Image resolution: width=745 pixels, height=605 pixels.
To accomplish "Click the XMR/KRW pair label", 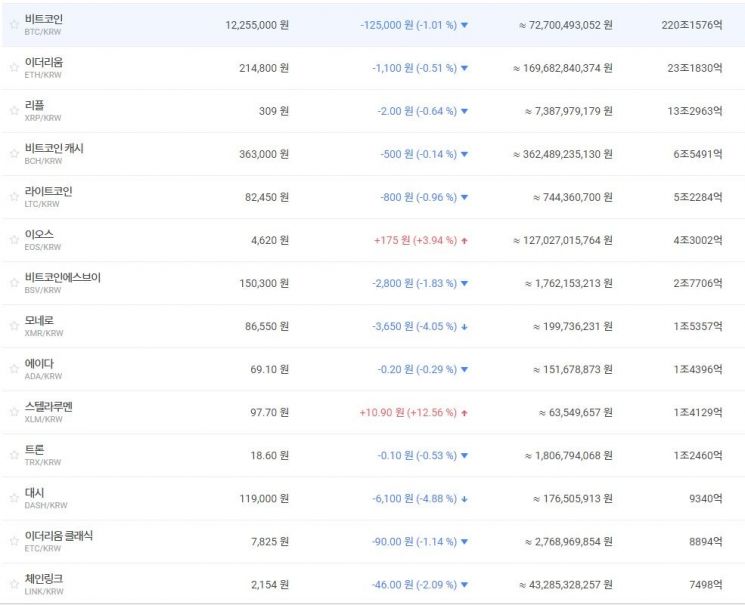I will coord(44,333).
